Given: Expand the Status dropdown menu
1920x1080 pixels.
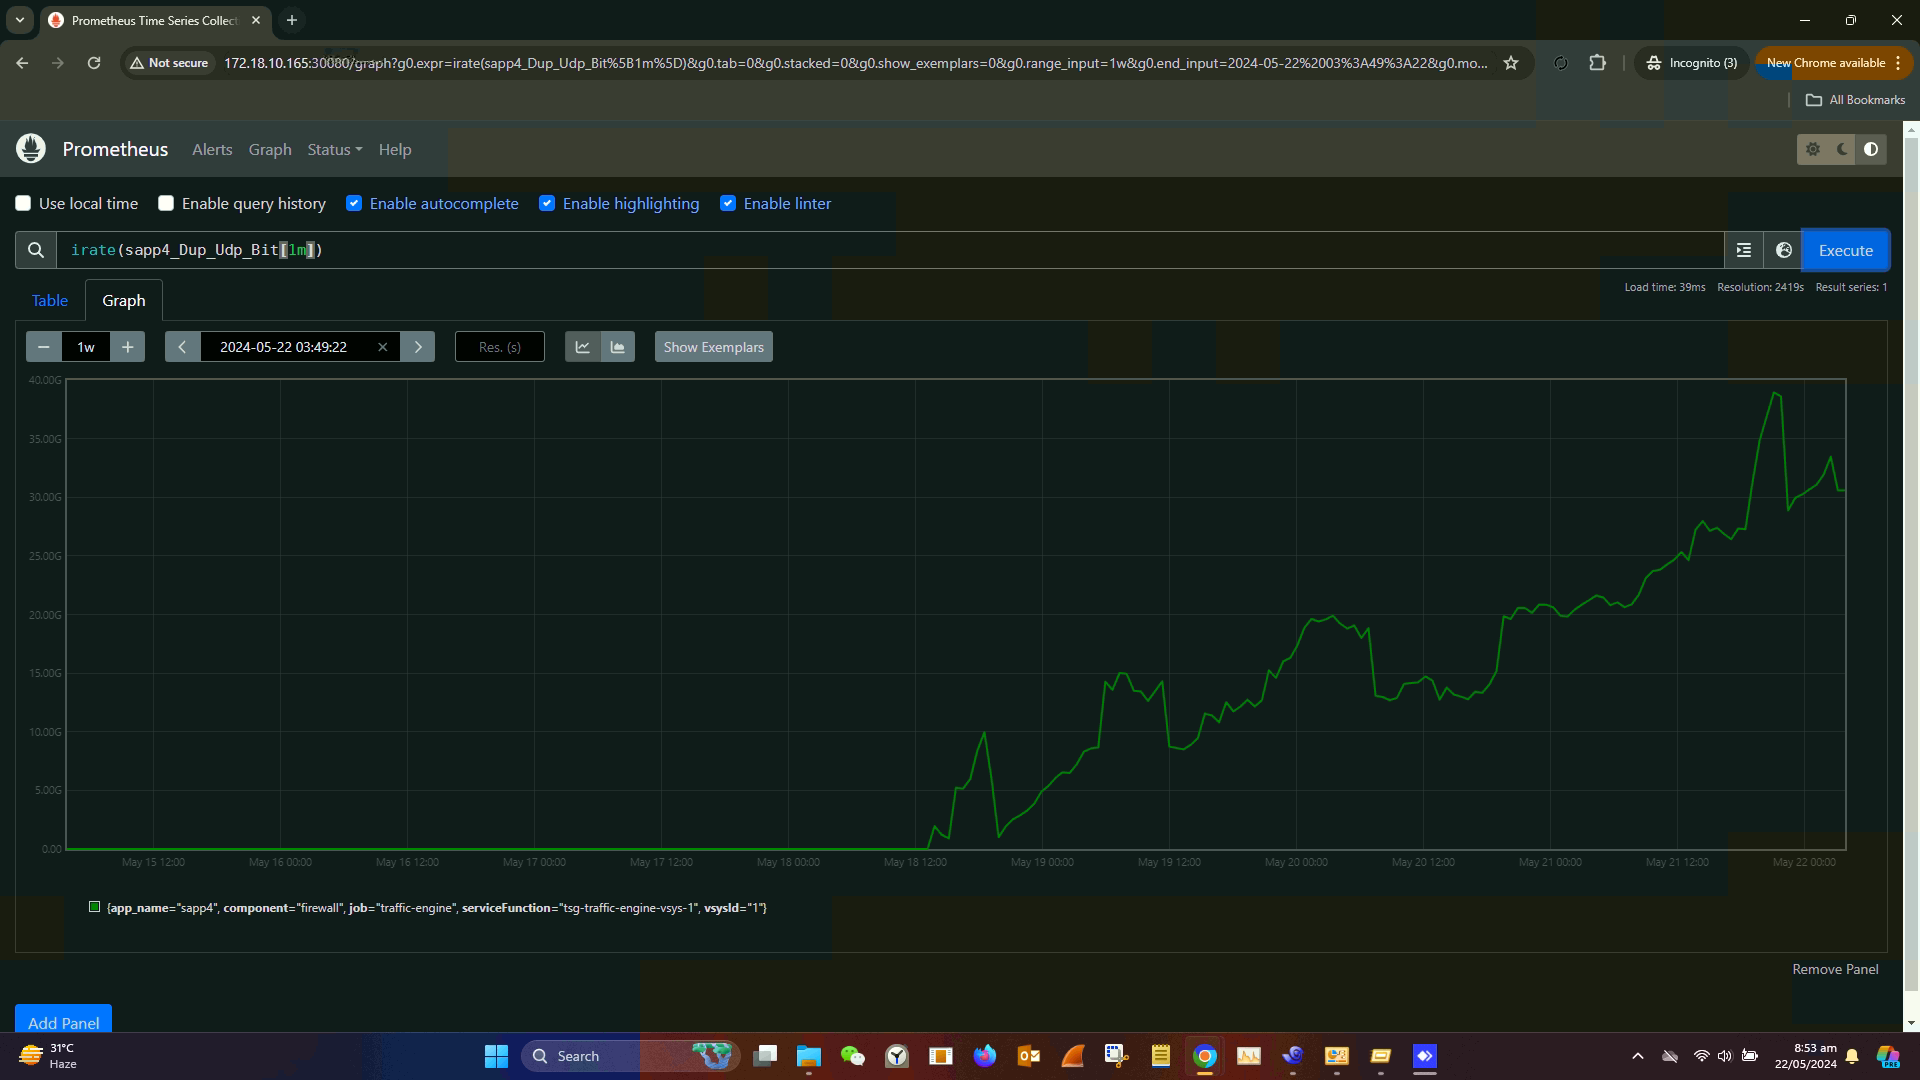Looking at the screenshot, I should [x=334, y=149].
